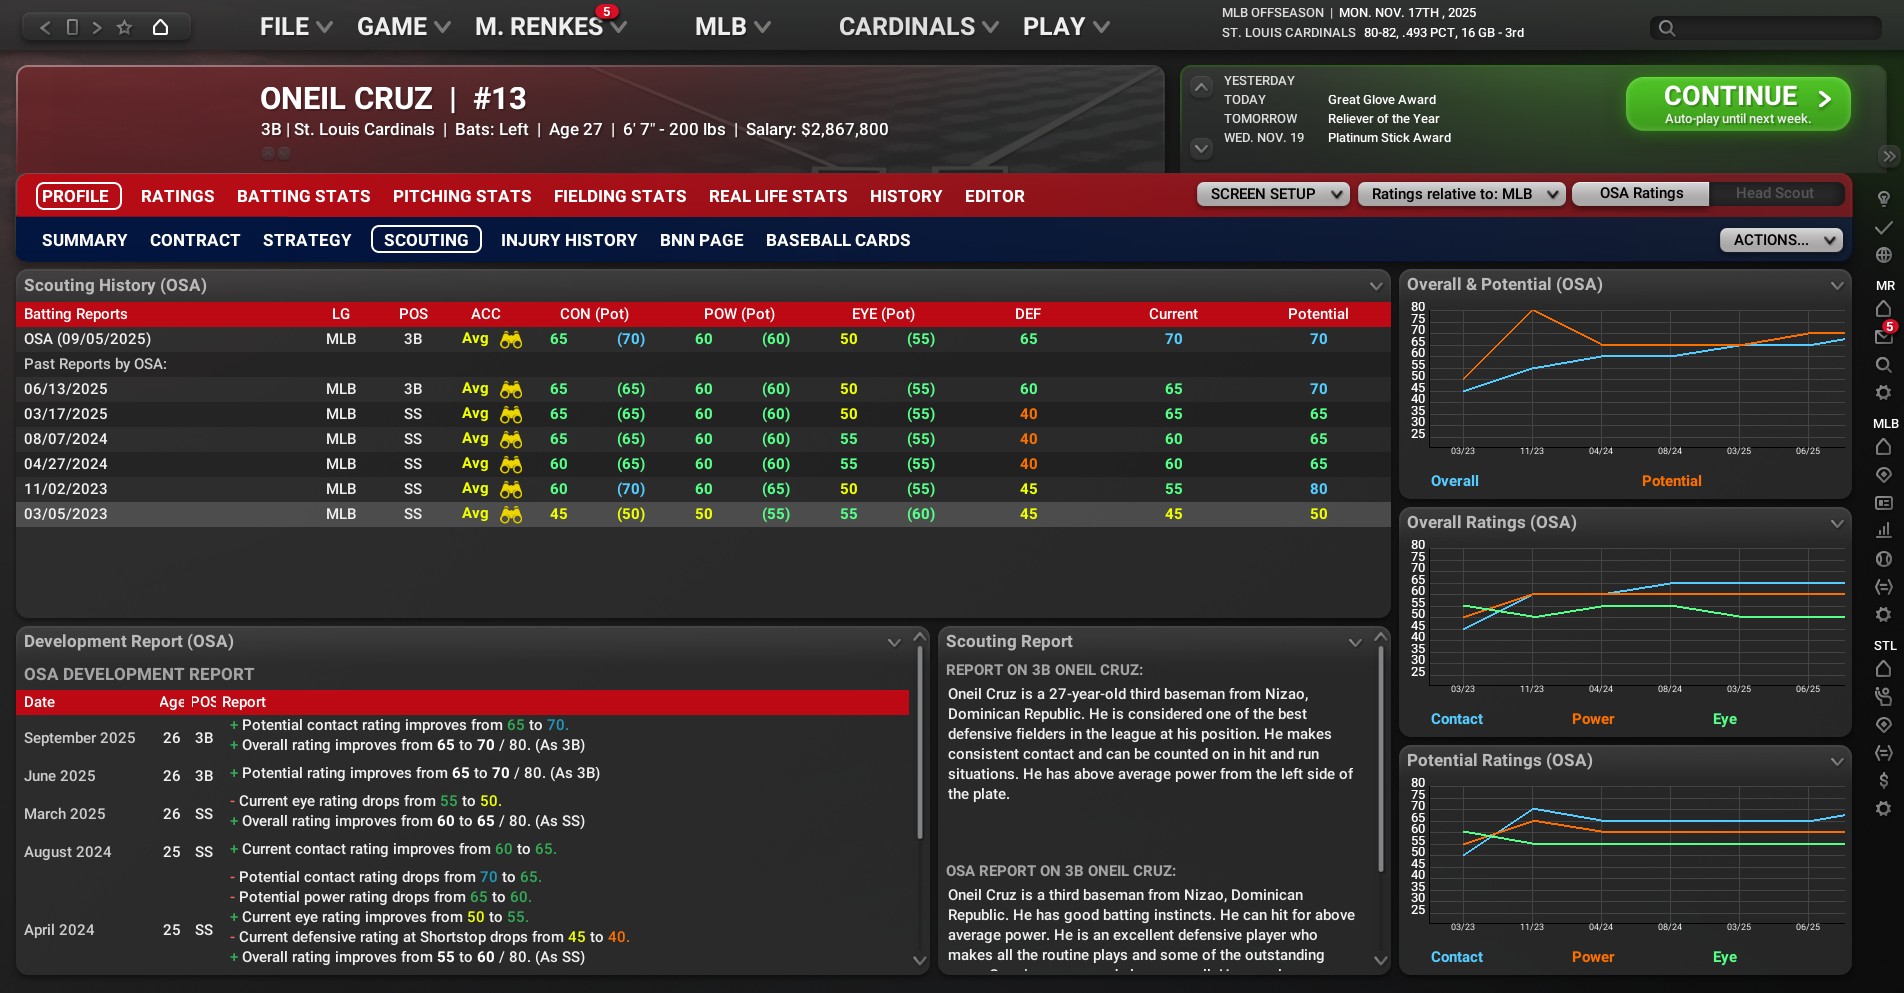Select the OSA Ratings toggle
This screenshot has height=993, width=1904.
click(x=1640, y=193)
